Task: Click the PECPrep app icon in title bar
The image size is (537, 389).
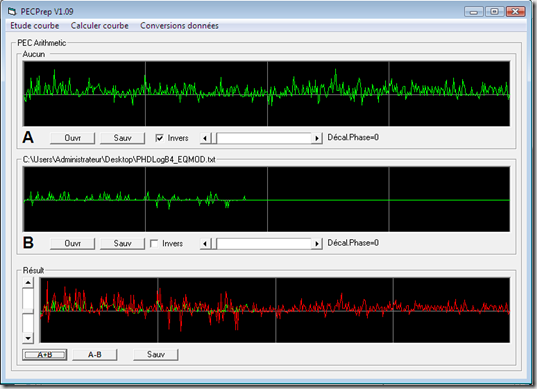Action: (x=12, y=12)
